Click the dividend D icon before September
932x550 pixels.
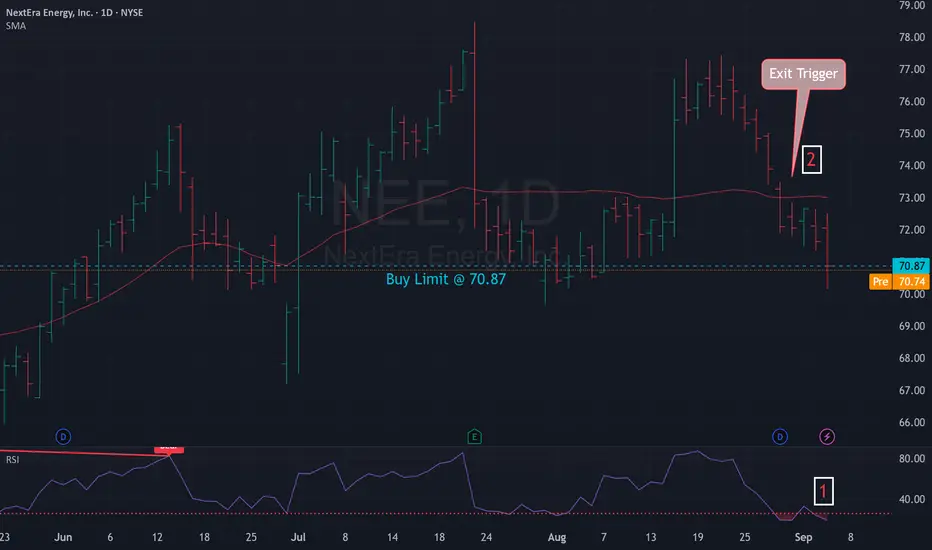(x=780, y=437)
